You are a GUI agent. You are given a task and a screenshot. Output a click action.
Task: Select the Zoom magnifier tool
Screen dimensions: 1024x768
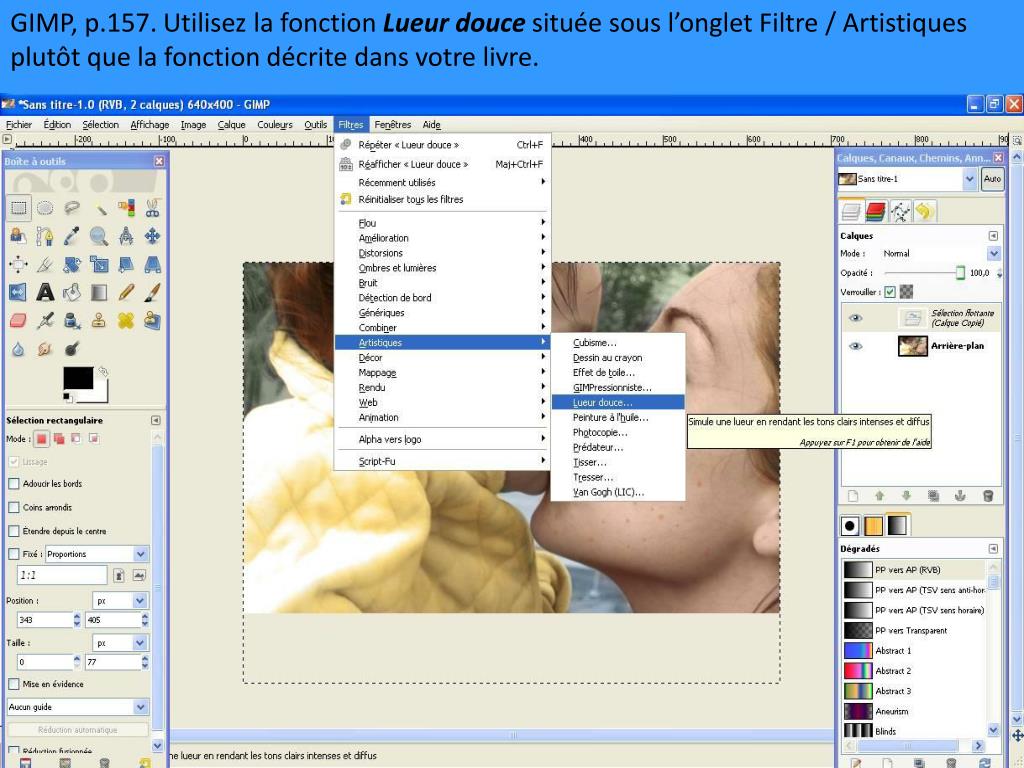(x=99, y=236)
